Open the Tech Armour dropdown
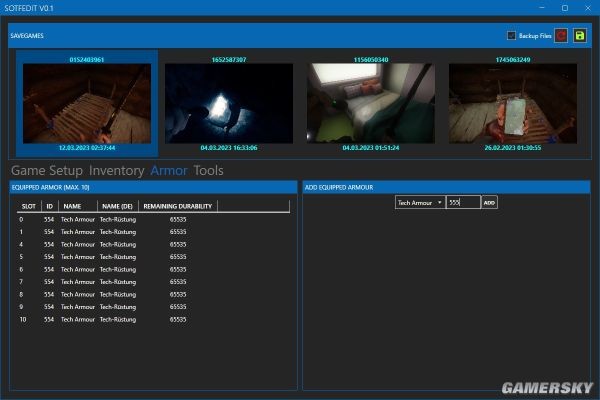Image resolution: width=600 pixels, height=400 pixels. 420,202
